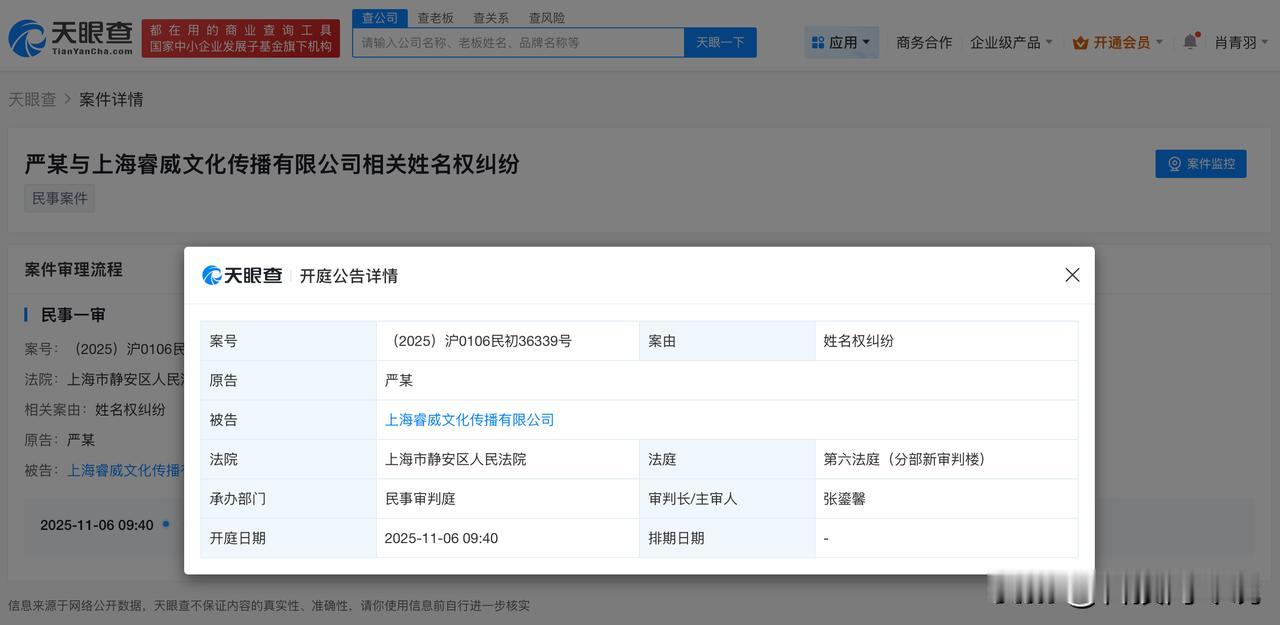Click the 案件审理流程 heading
Viewport: 1280px width, 625px height.
point(74,269)
